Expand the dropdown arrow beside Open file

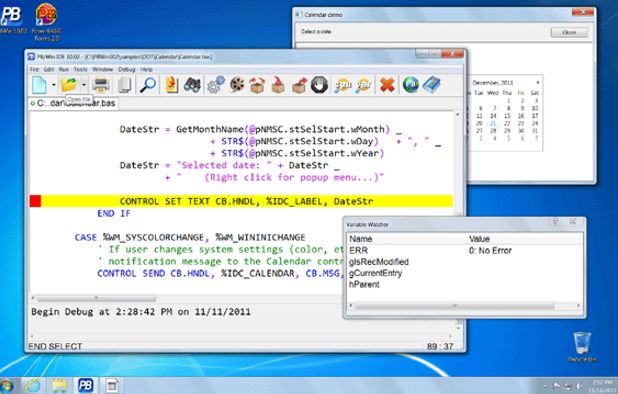pyautogui.click(x=84, y=84)
